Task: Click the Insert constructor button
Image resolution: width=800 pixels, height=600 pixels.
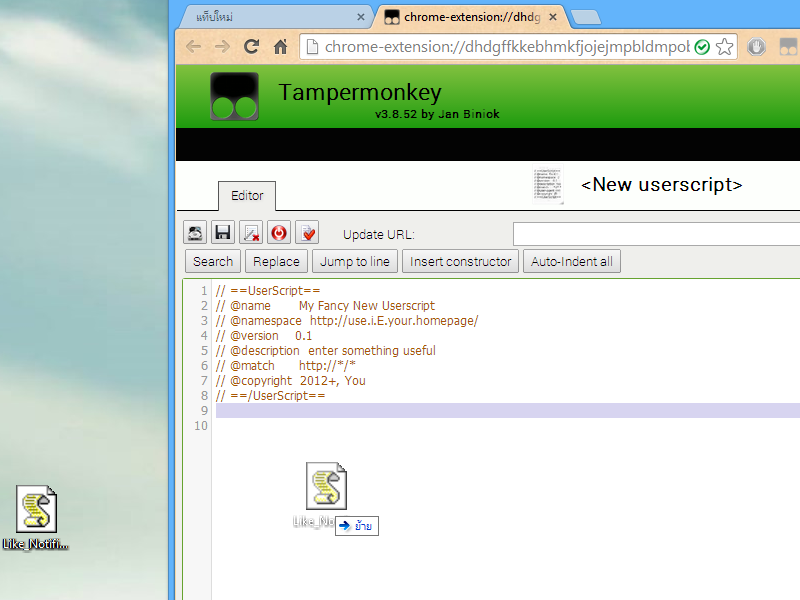Action: point(460,261)
